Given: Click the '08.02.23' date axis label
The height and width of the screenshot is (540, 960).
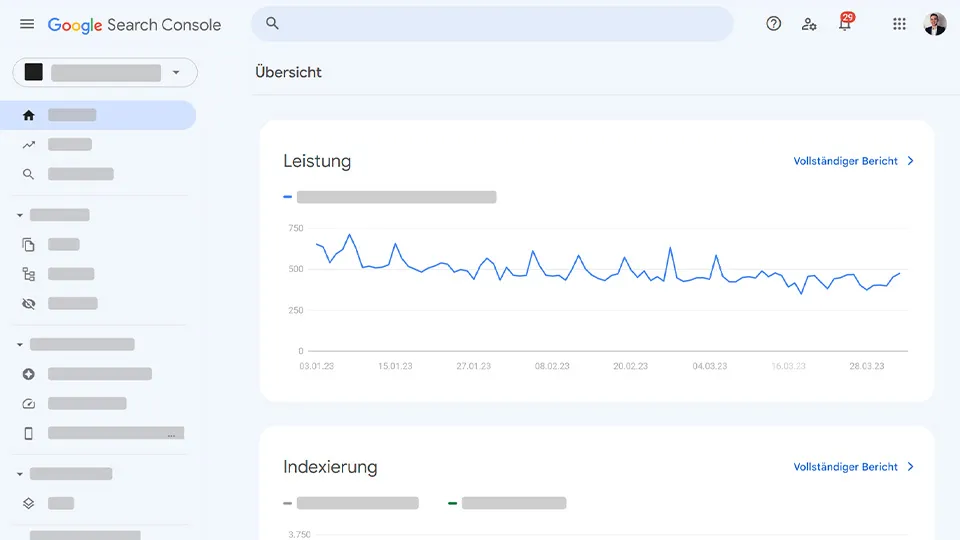Looking at the screenshot, I should [552, 366].
